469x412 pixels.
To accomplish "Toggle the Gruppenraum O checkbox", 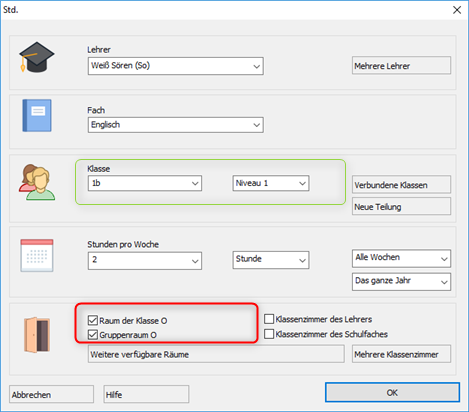I will click(x=92, y=335).
